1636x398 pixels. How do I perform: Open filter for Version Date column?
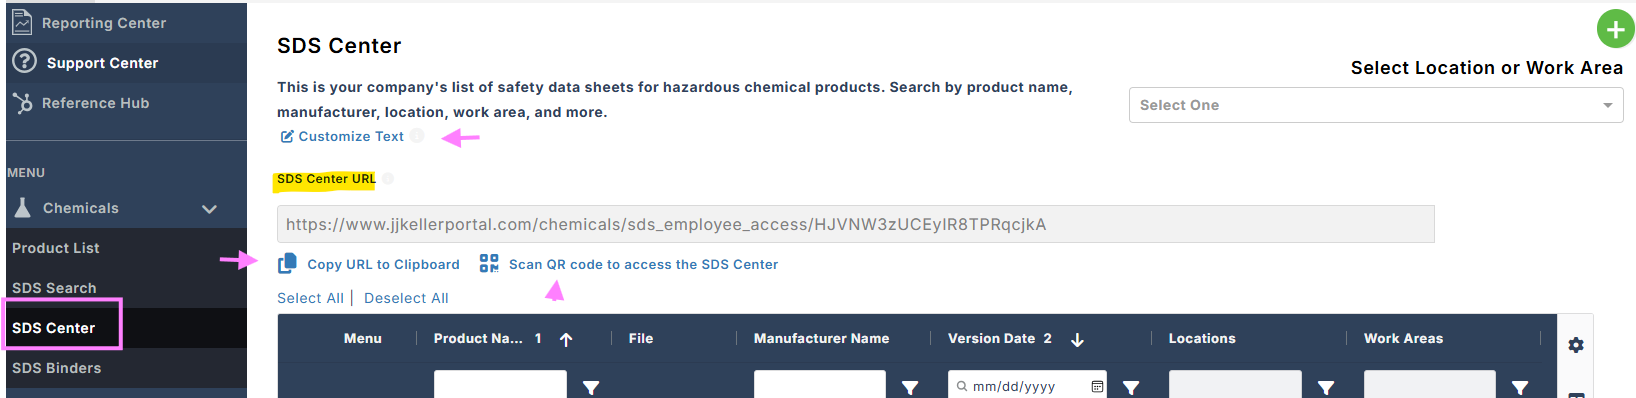pos(1131,387)
